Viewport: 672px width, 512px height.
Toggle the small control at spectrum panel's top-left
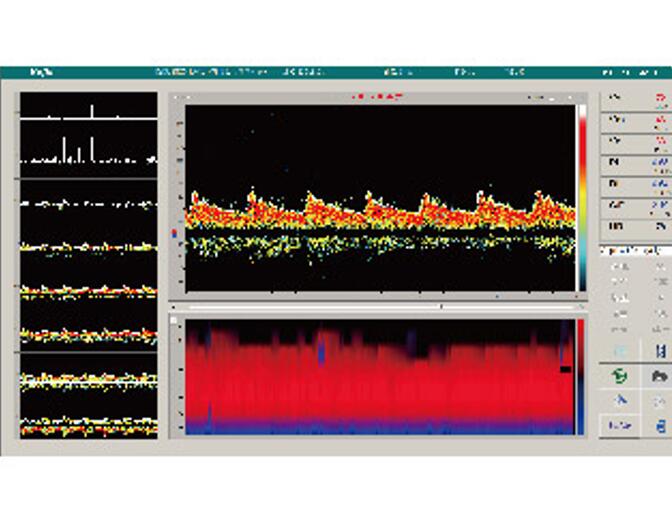[x=175, y=98]
